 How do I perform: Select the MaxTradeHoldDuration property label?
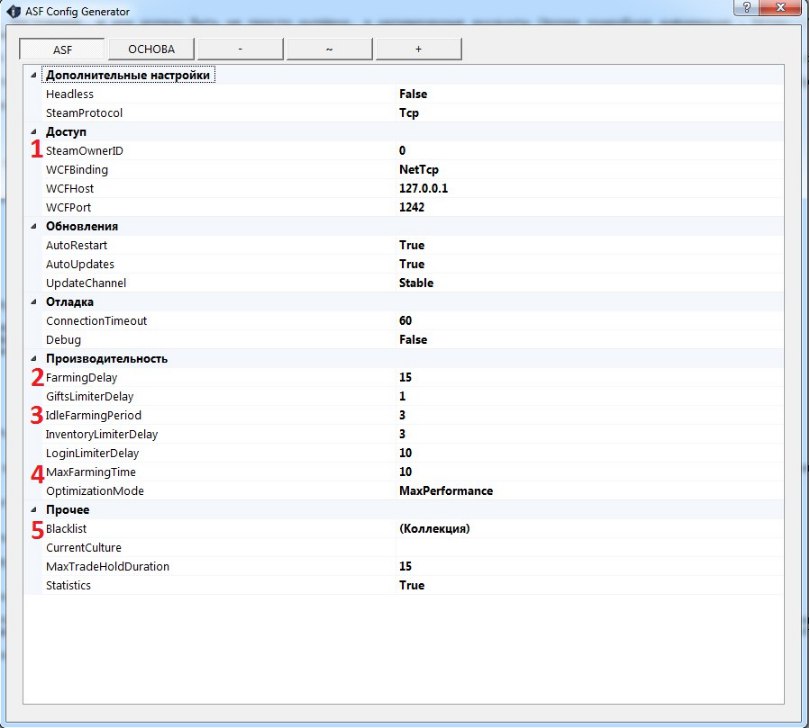tap(107, 567)
